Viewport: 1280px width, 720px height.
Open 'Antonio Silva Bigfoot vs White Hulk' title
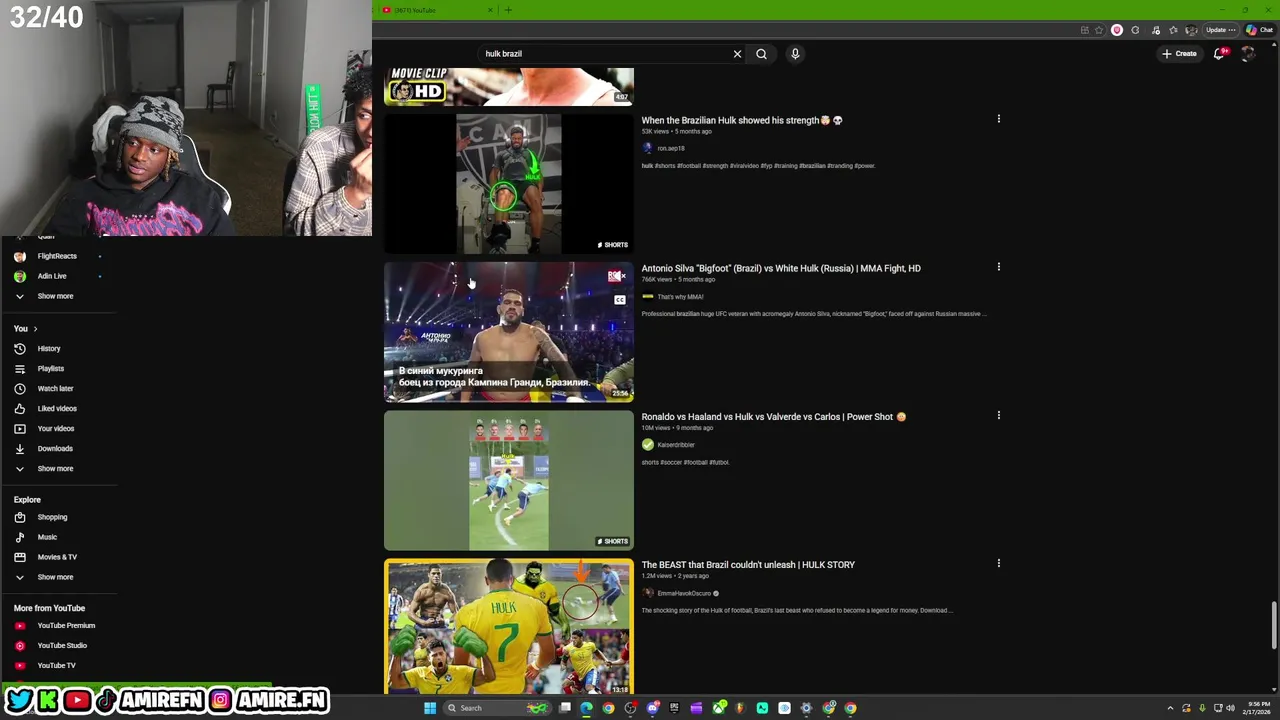[781, 268]
